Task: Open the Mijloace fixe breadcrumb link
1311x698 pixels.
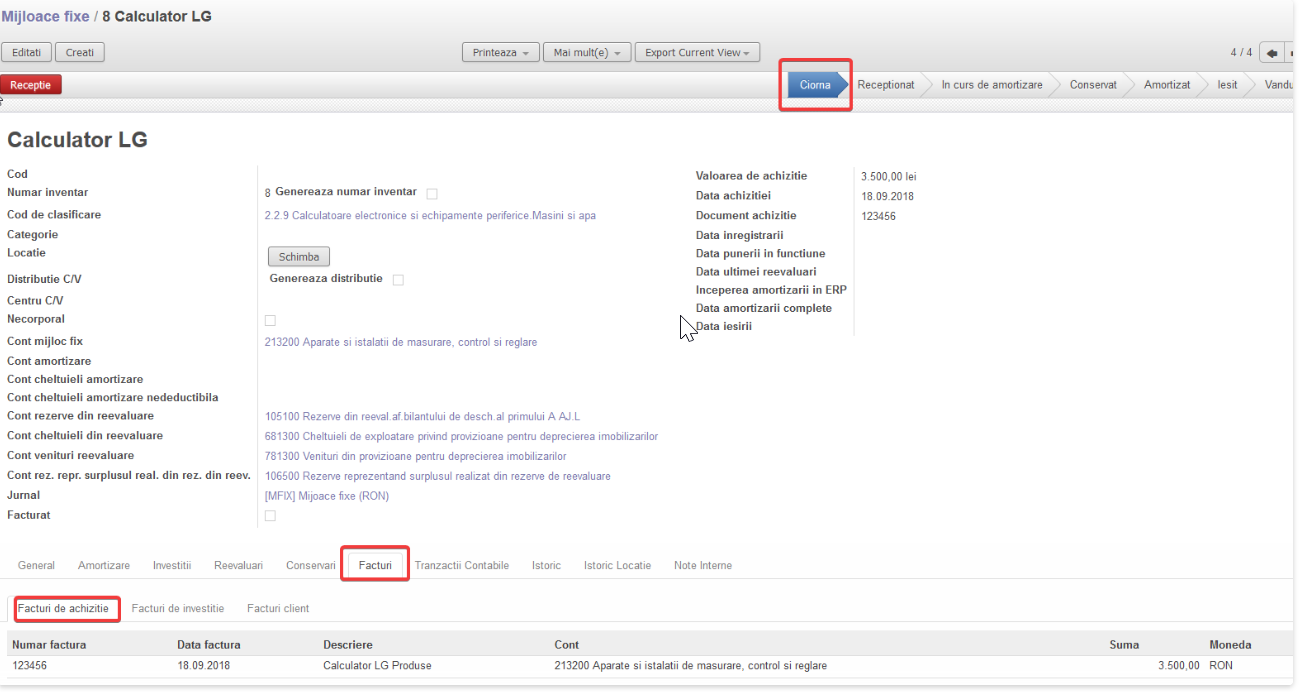Action: pos(45,17)
